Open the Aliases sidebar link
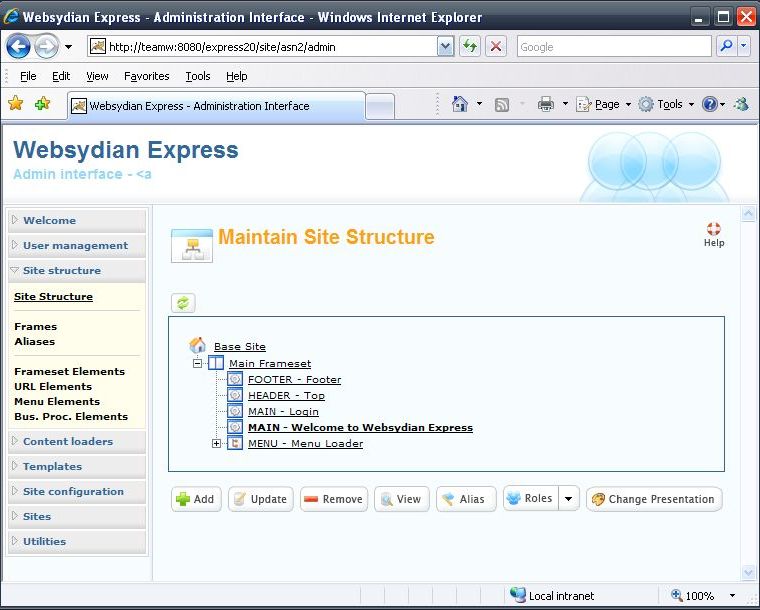760x610 pixels. [35, 341]
